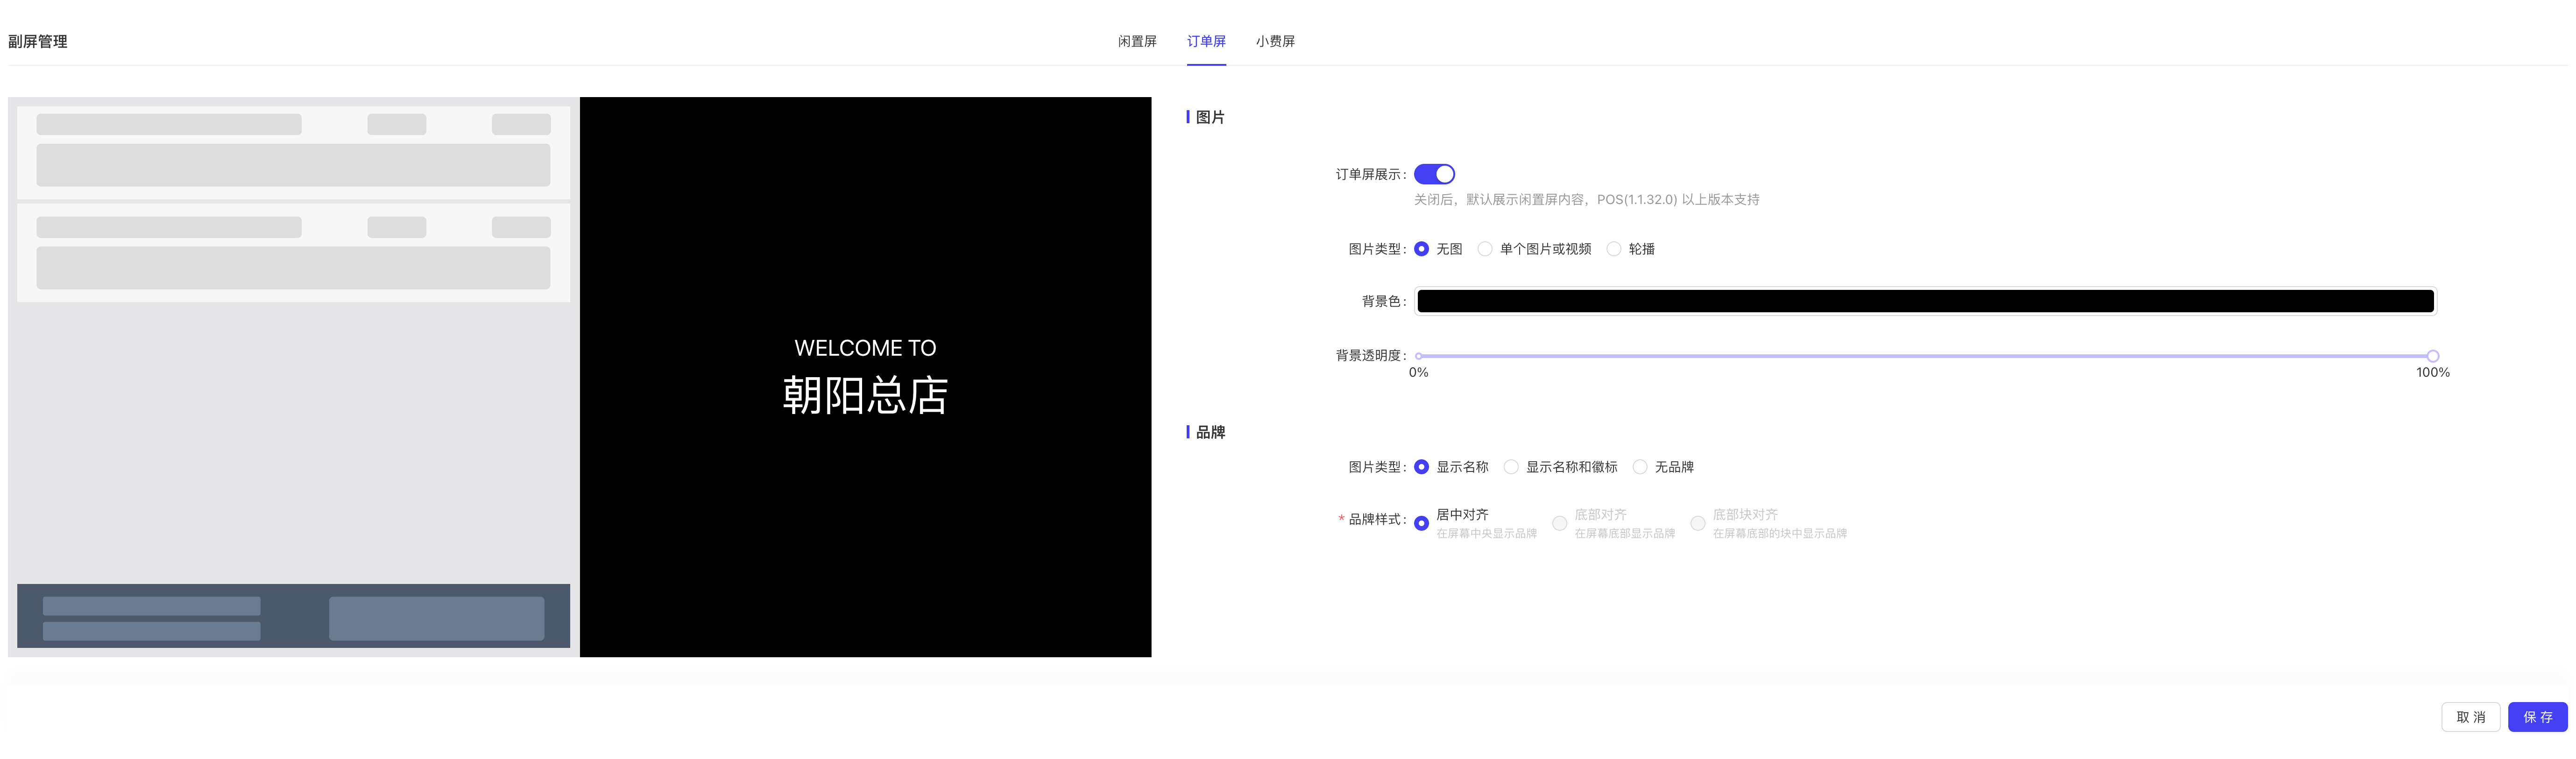Select 单个图片或视频 image type
This screenshot has width=2576, height=759.
(x=1485, y=249)
